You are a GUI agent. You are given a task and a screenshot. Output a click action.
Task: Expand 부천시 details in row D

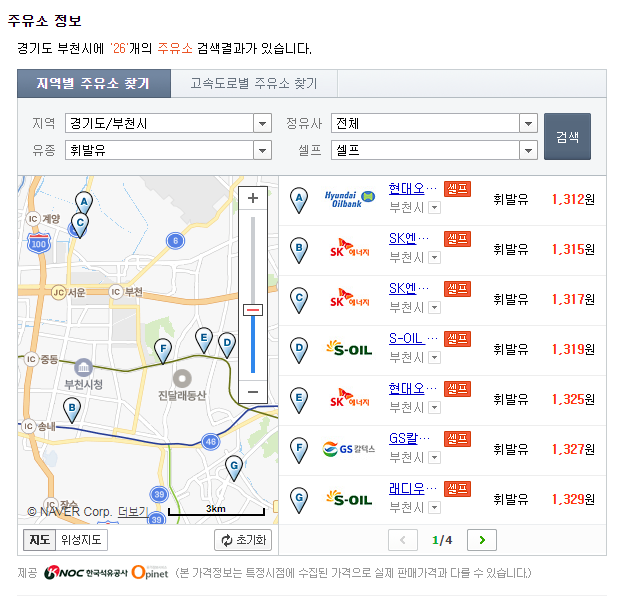coord(435,358)
